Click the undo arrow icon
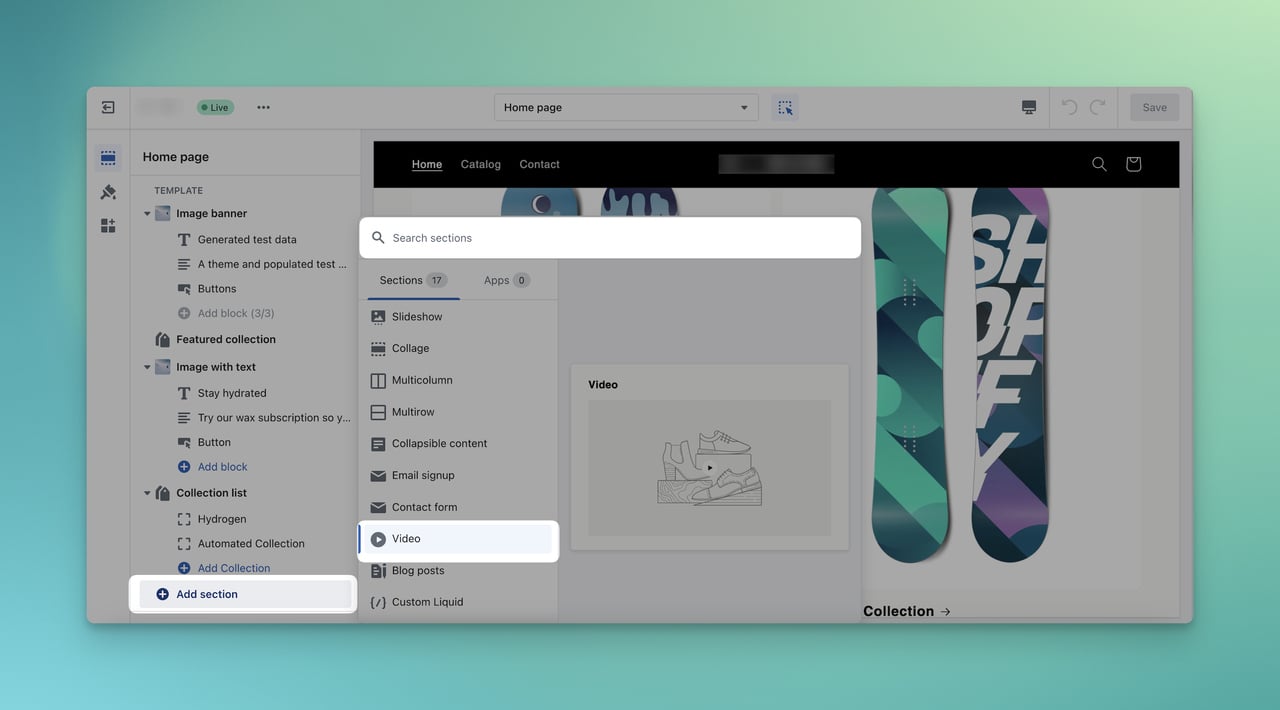The image size is (1280, 710). point(1069,107)
